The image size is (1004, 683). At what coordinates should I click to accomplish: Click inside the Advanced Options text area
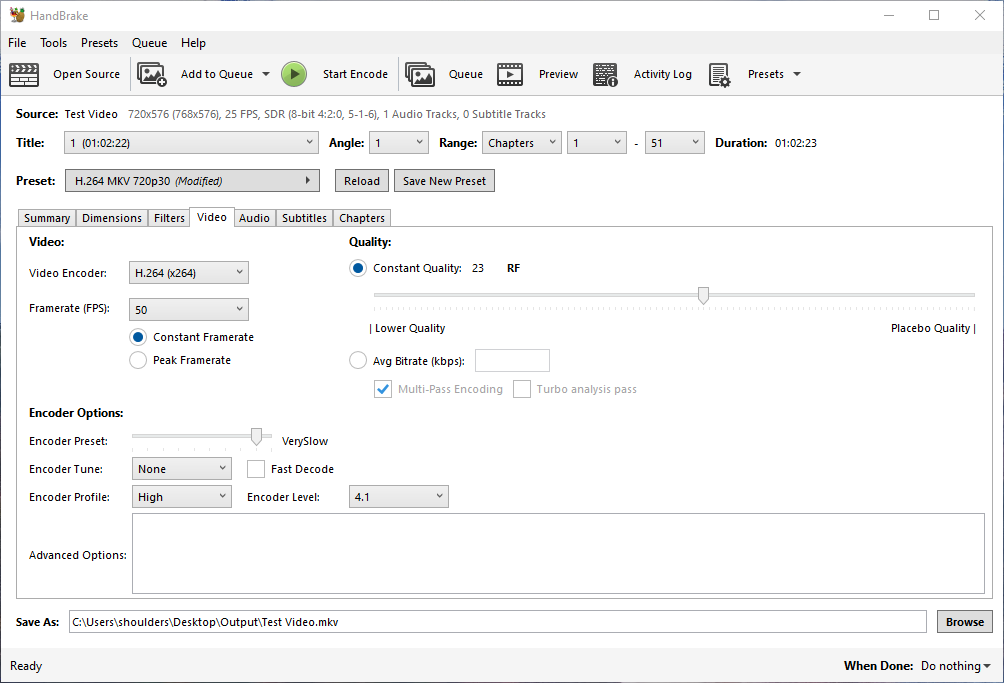pos(558,554)
